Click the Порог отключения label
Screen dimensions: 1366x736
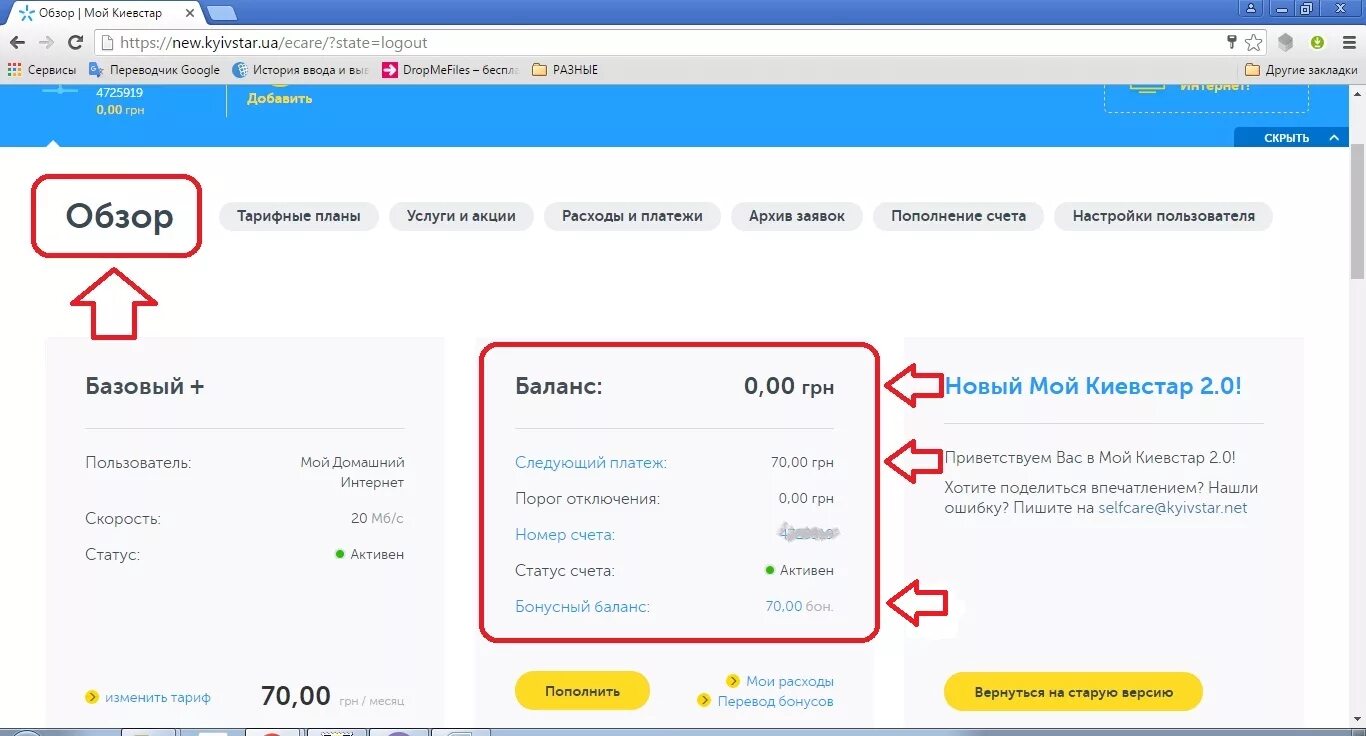click(x=588, y=499)
